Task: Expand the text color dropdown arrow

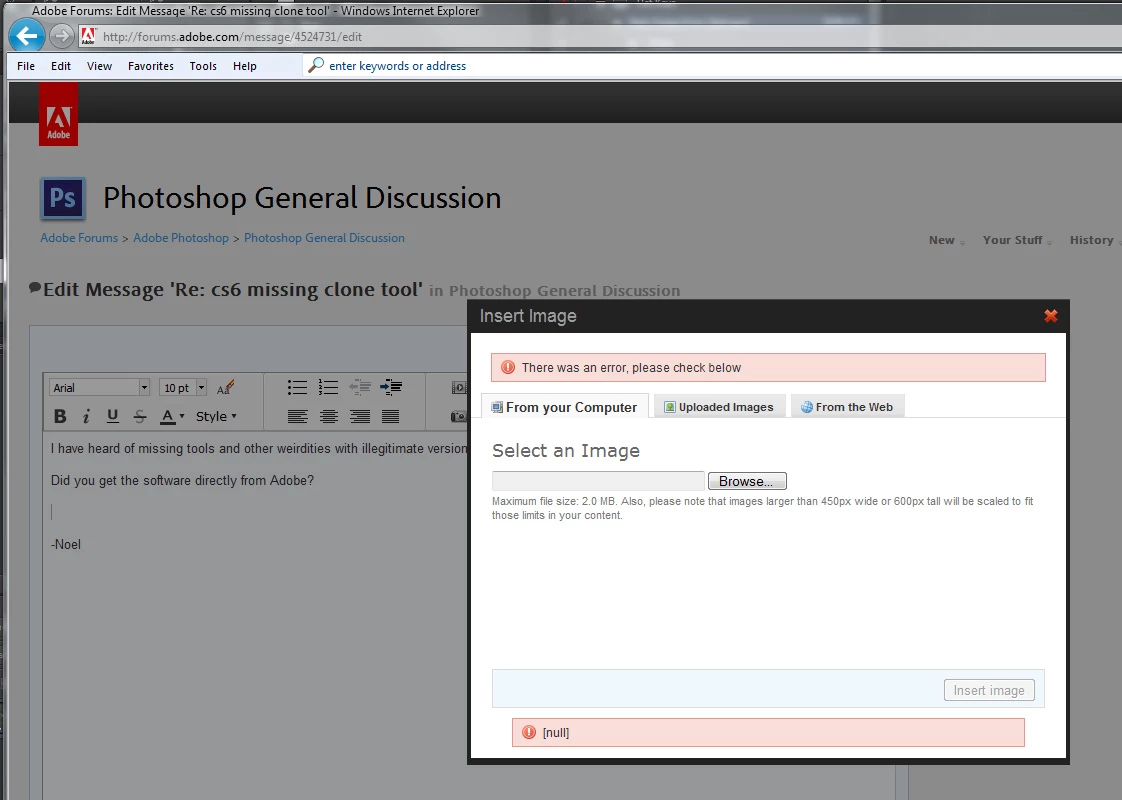Action: pyautogui.click(x=182, y=416)
